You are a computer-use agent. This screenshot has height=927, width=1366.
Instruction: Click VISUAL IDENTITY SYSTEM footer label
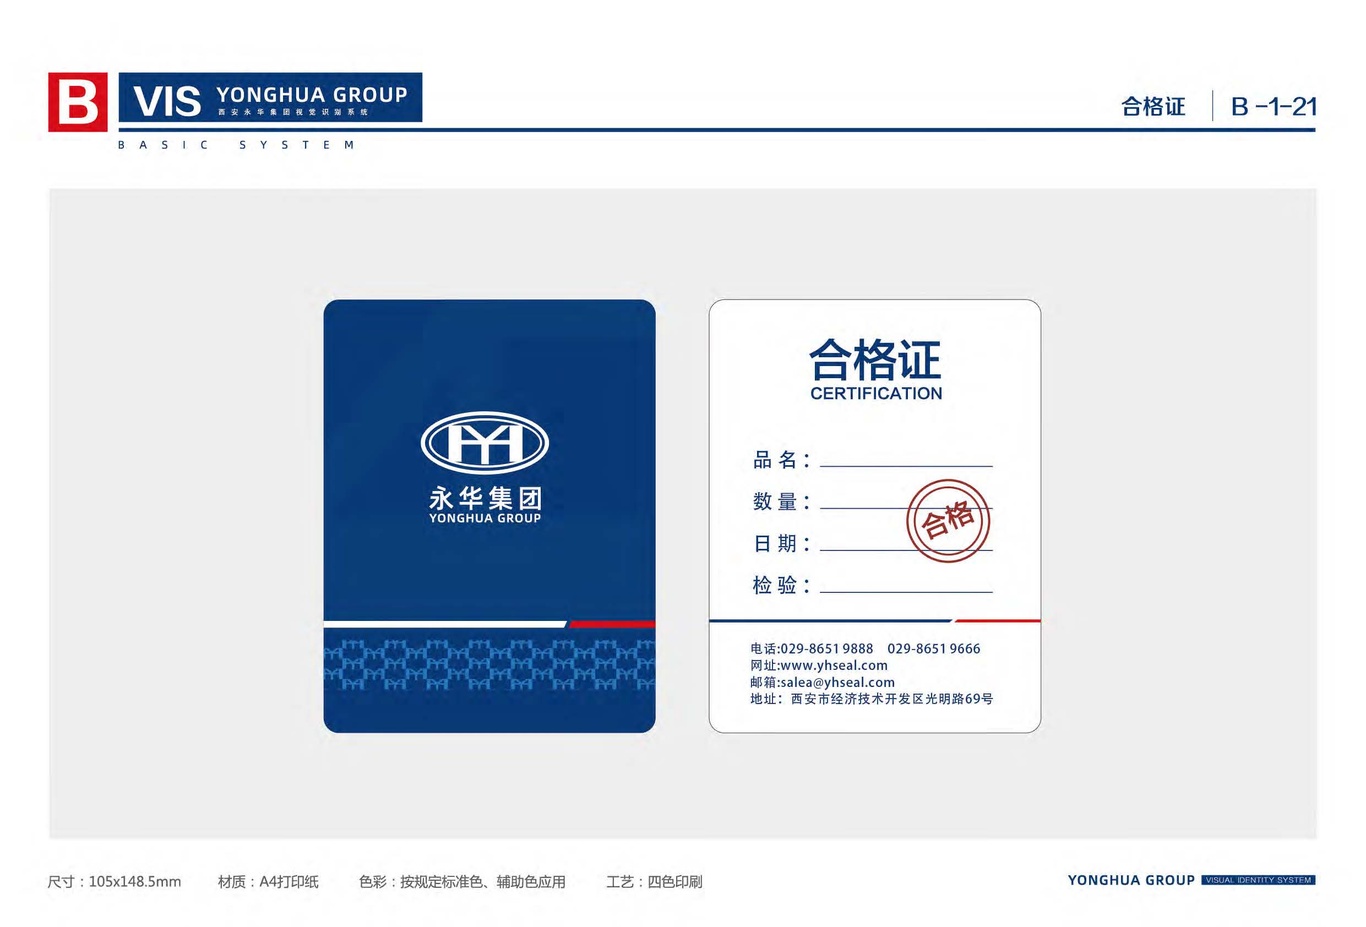tap(1258, 880)
